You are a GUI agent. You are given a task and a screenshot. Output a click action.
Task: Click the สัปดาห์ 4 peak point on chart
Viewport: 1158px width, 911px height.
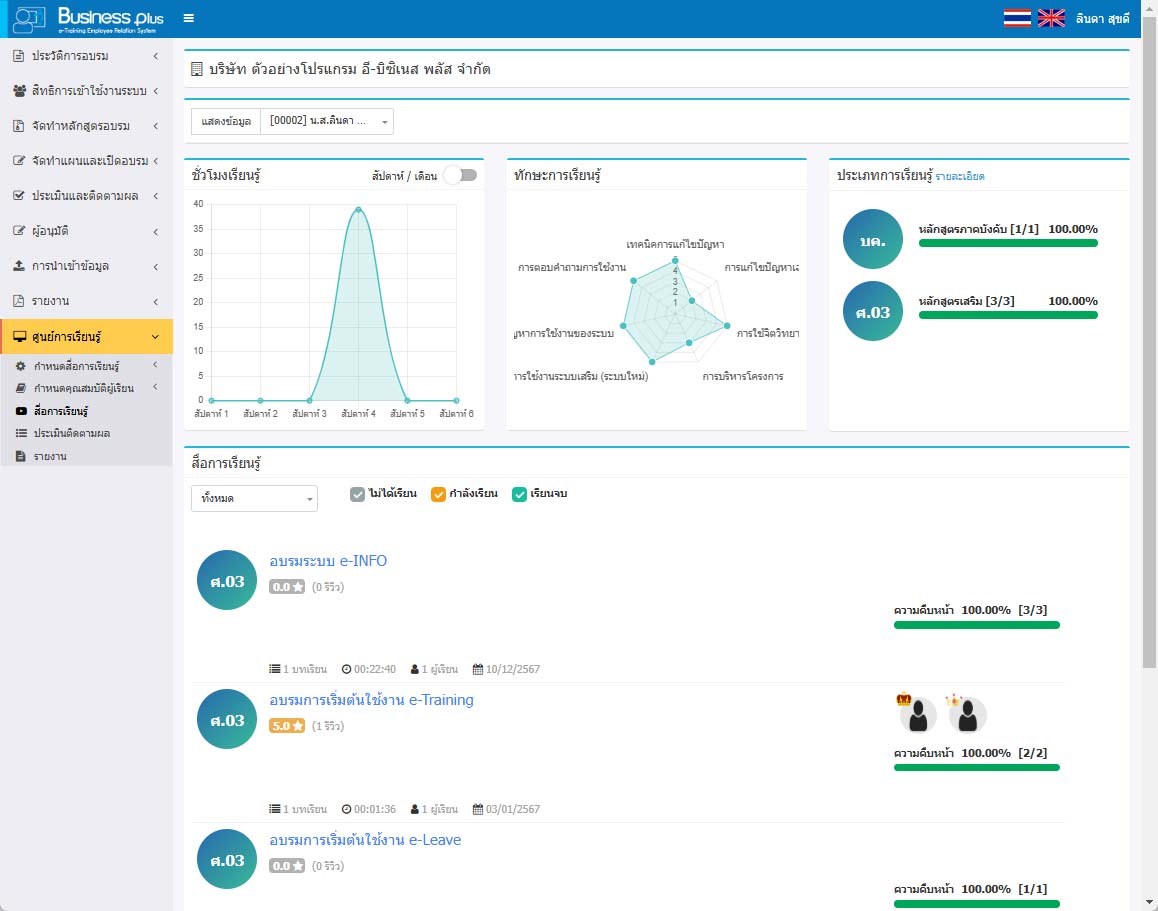tap(358, 210)
